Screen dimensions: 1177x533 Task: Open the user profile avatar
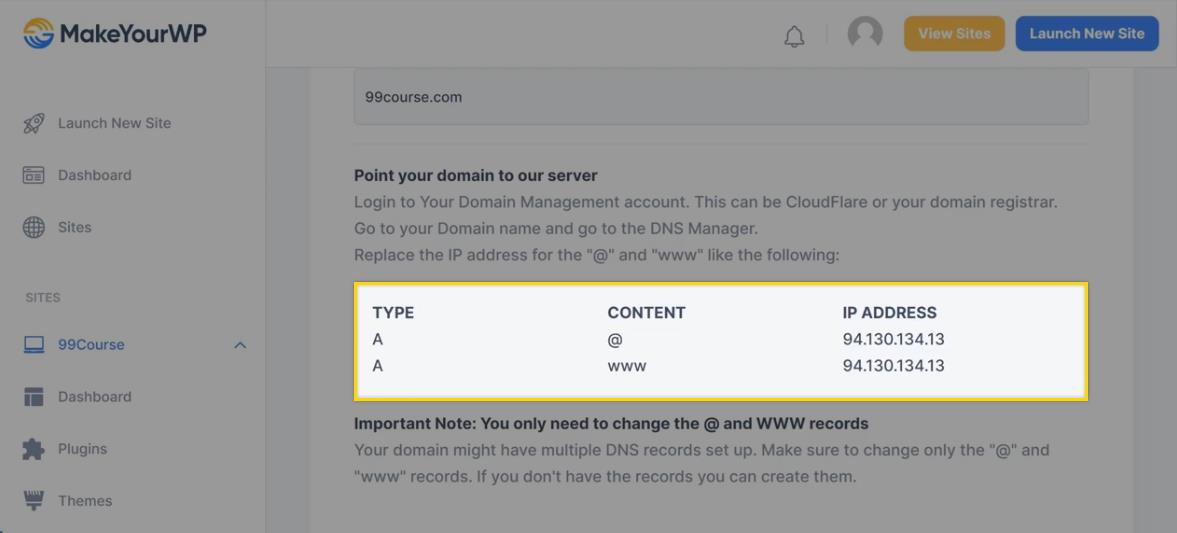tap(865, 33)
